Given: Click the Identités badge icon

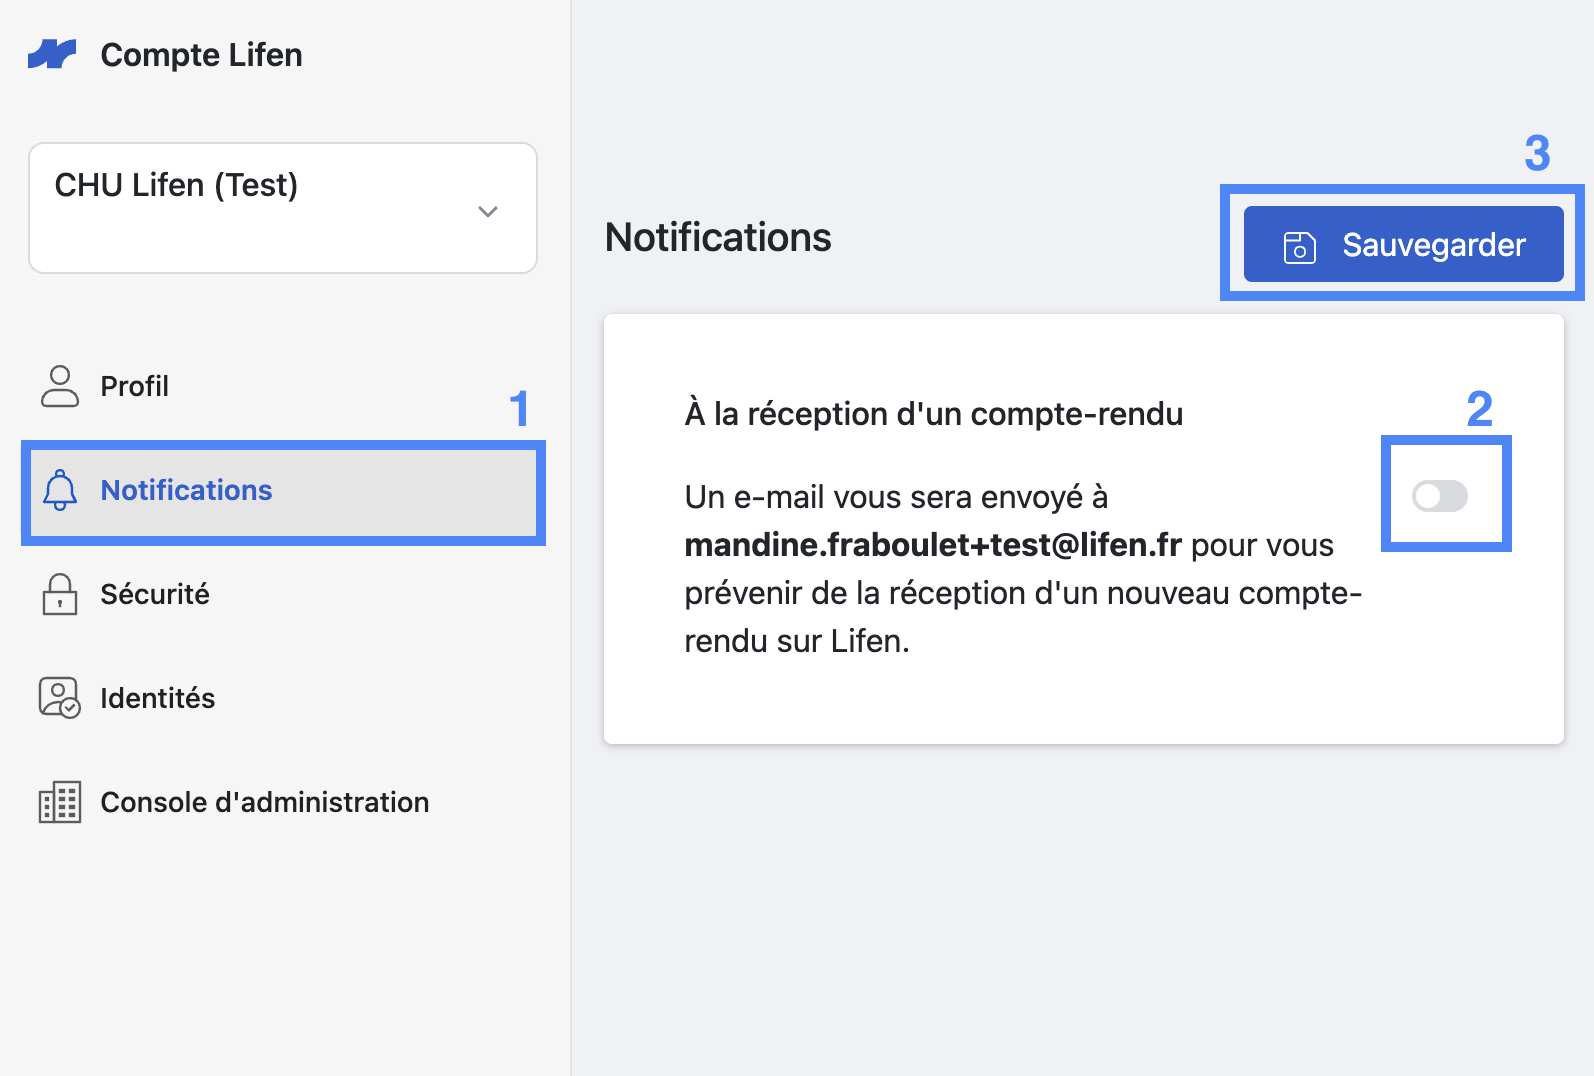Looking at the screenshot, I should coord(60,698).
